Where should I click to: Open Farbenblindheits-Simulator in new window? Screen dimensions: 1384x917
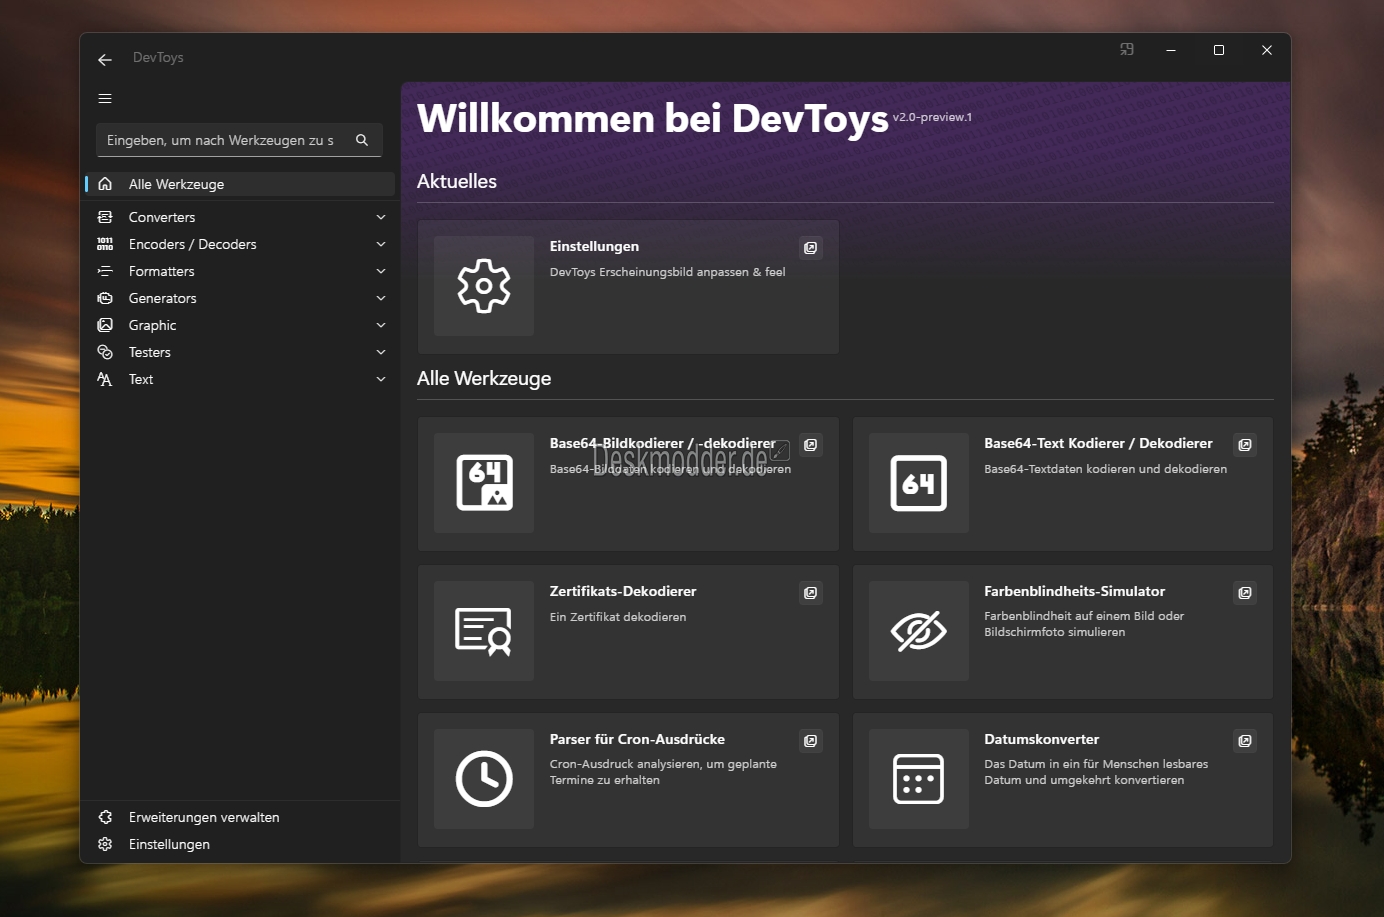(x=1245, y=593)
